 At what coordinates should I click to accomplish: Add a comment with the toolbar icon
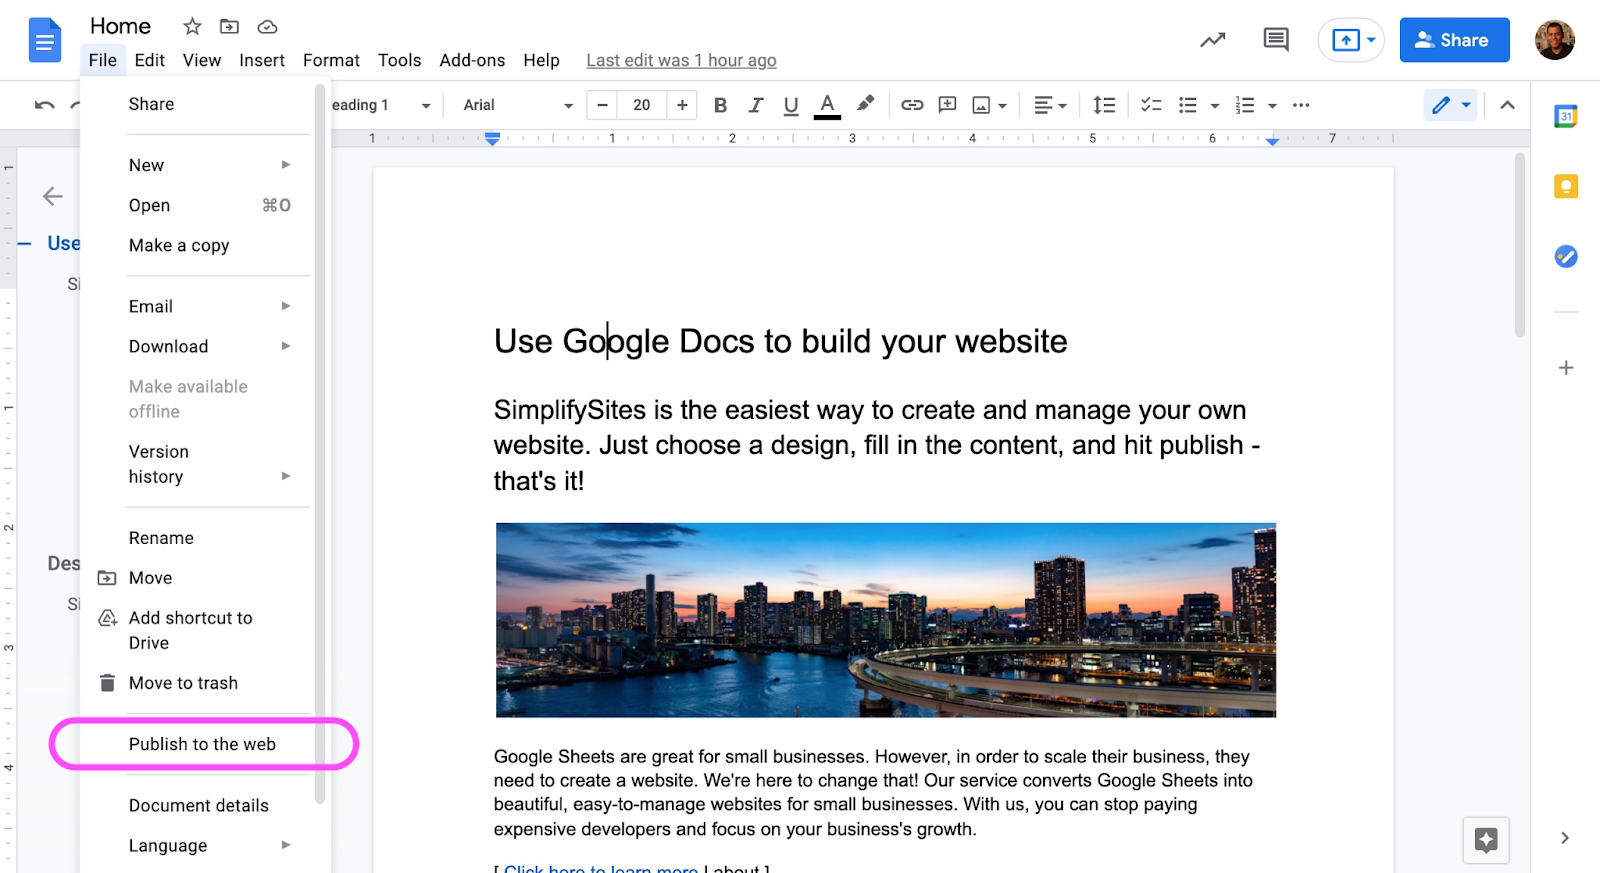947,105
